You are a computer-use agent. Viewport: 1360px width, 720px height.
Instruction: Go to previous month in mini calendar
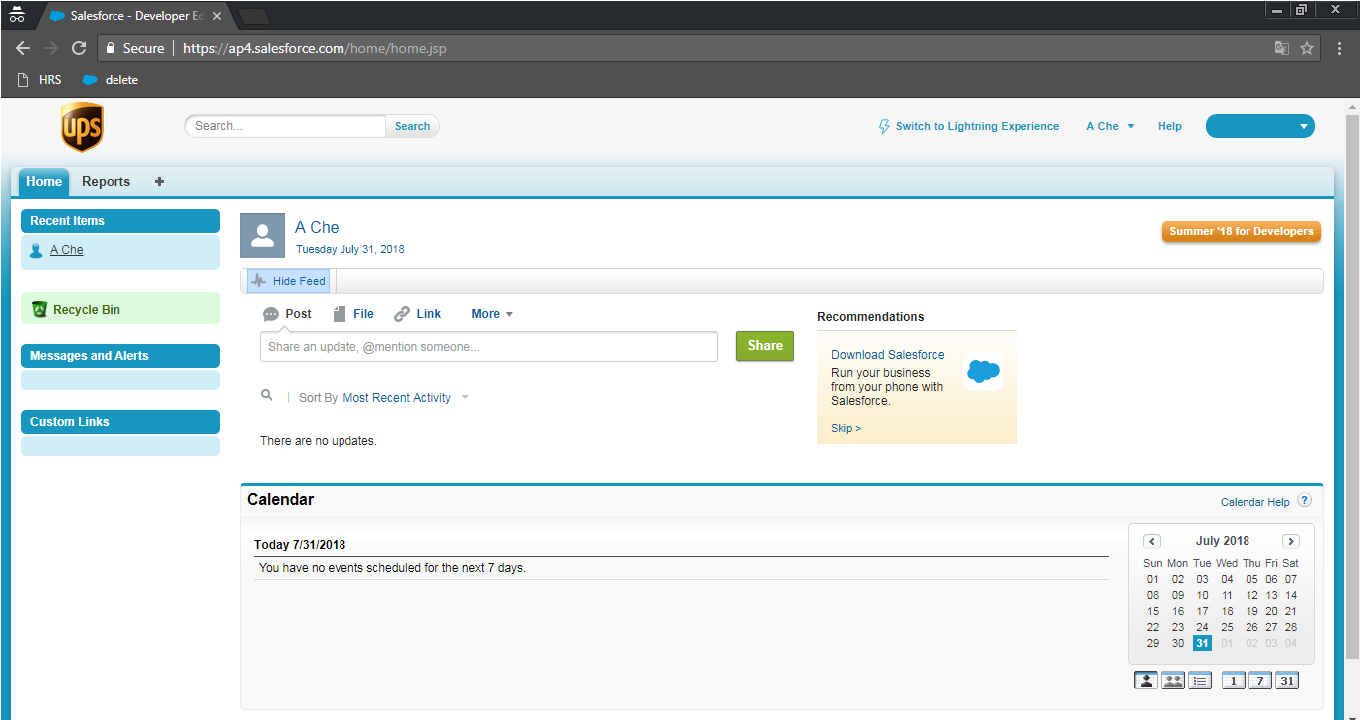(1152, 541)
